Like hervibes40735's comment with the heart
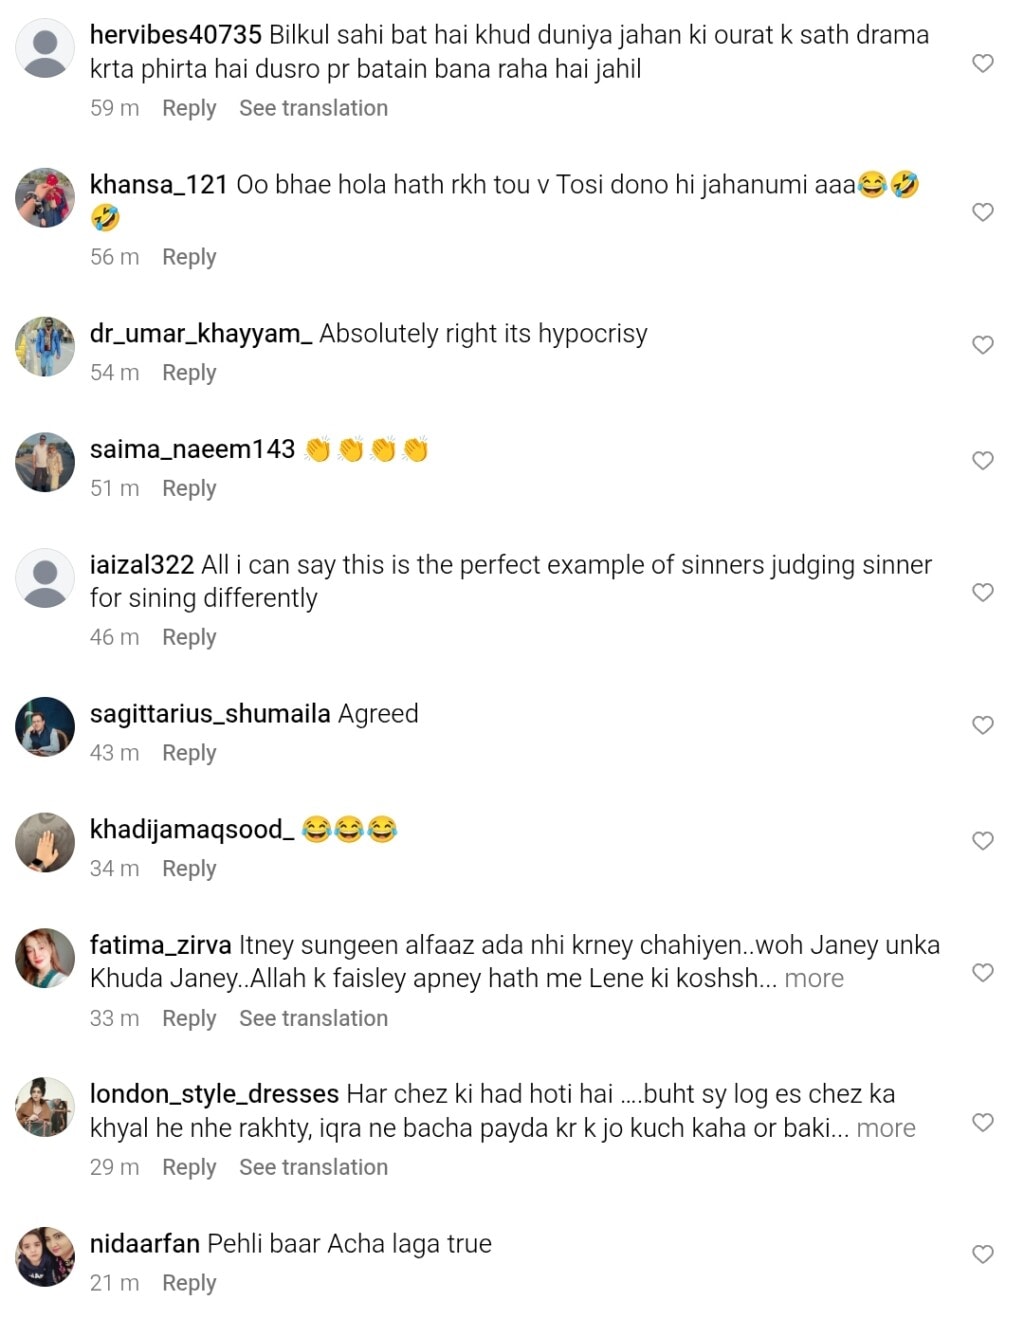The width and height of the screenshot is (1024, 1337). click(x=983, y=64)
